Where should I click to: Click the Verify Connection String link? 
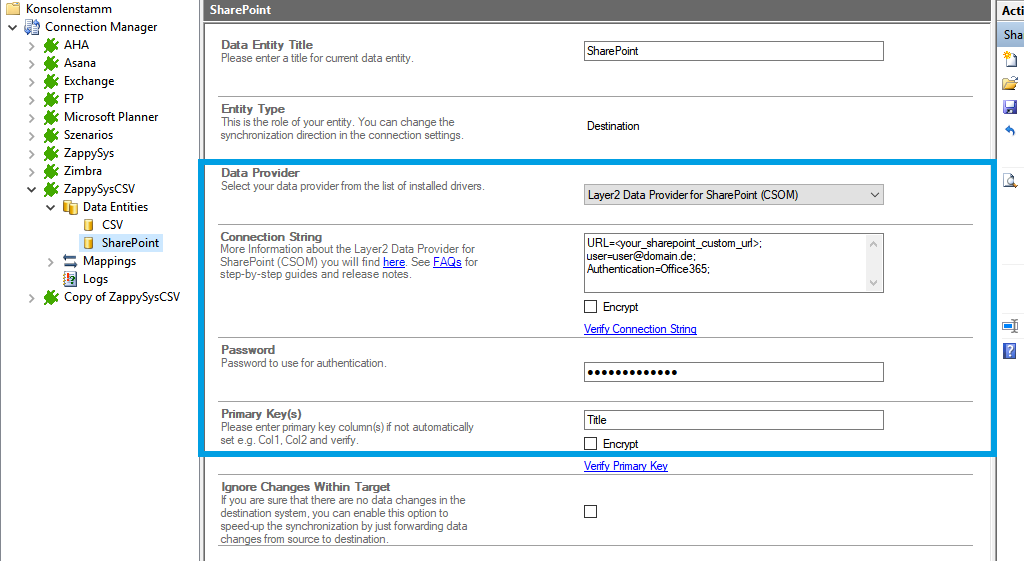click(640, 329)
